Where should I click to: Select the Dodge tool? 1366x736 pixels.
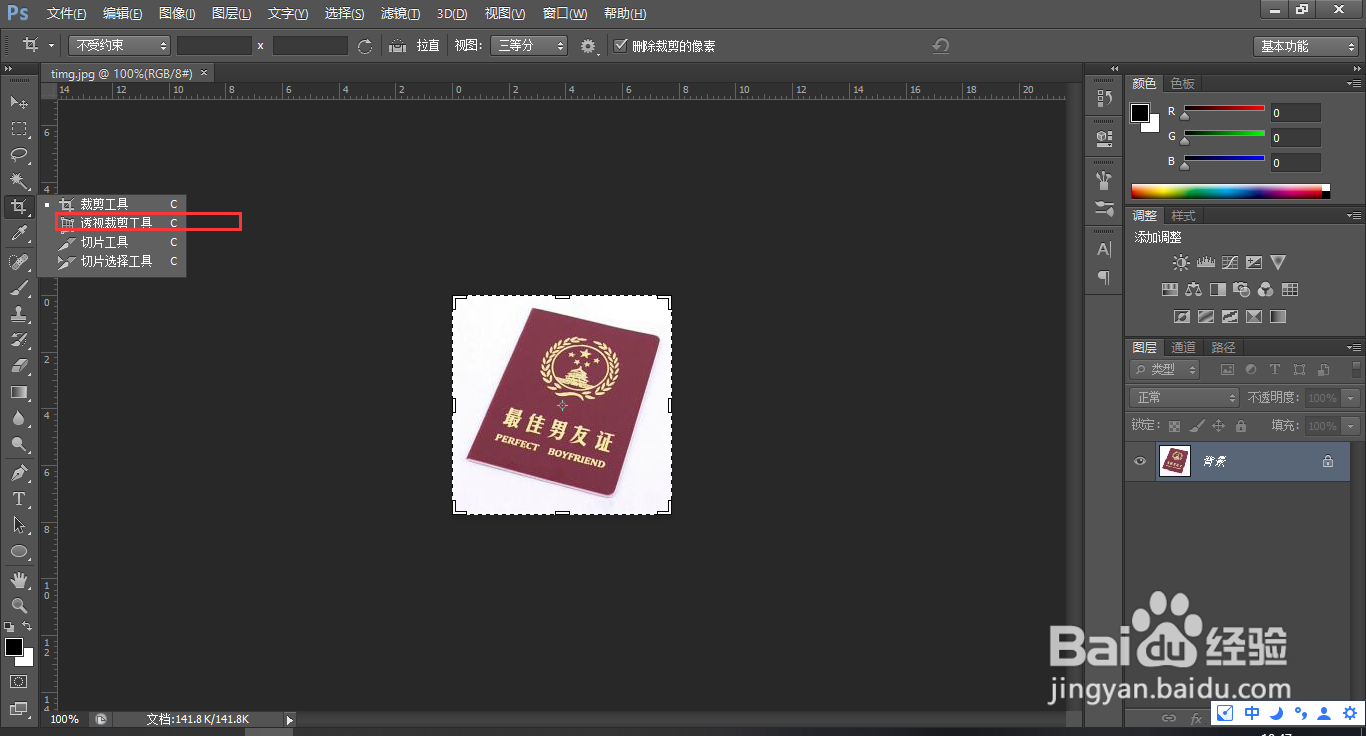(x=18, y=445)
